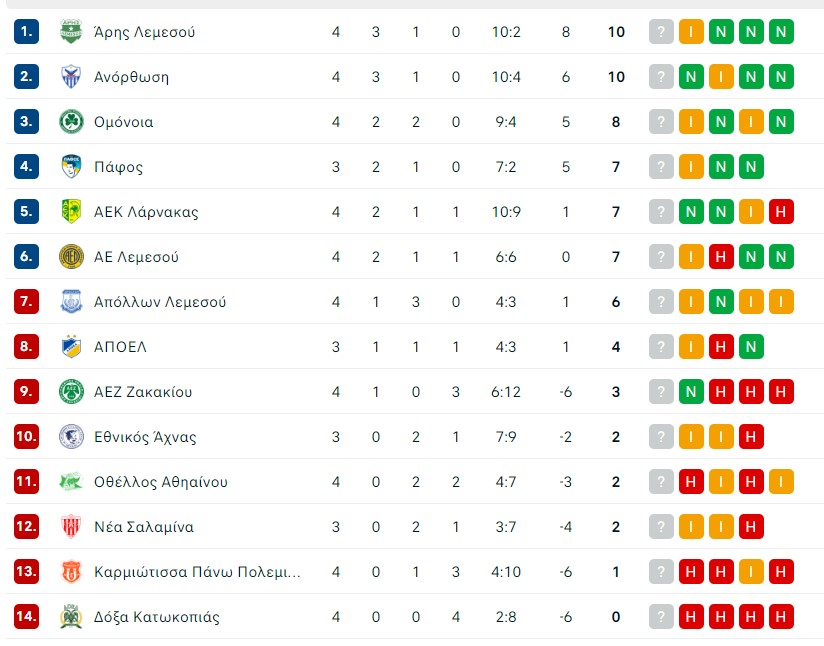Click the gray question mark for Πάφος
This screenshot has height=646, width=824.
[x=661, y=167]
